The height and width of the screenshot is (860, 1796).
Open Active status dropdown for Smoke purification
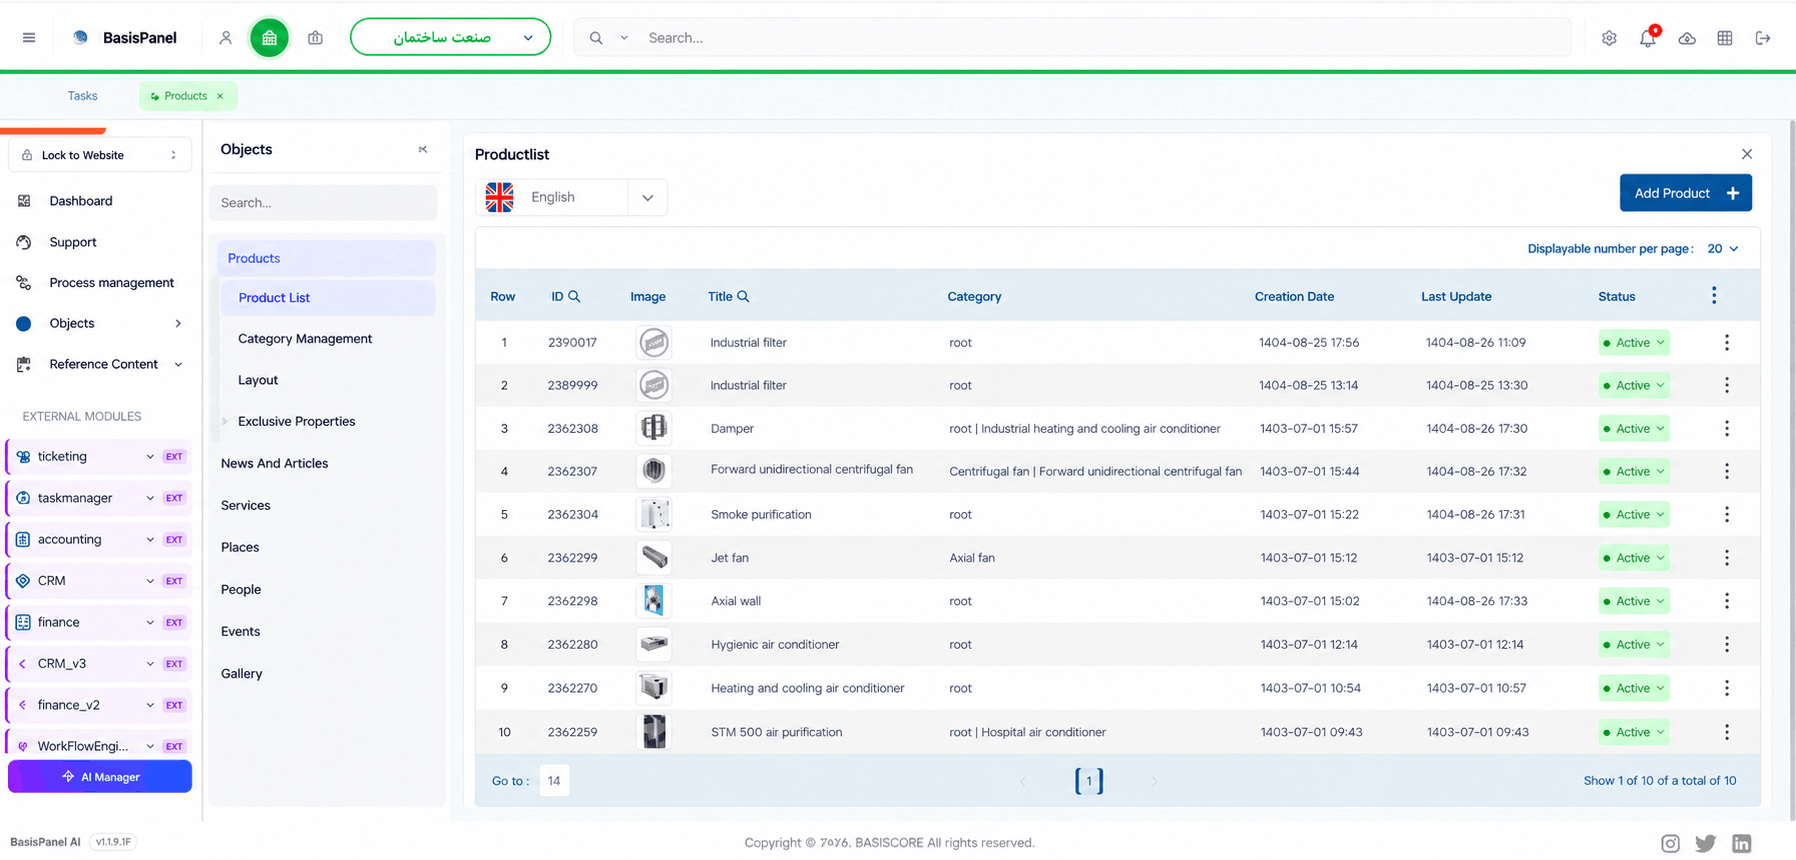tap(1634, 515)
